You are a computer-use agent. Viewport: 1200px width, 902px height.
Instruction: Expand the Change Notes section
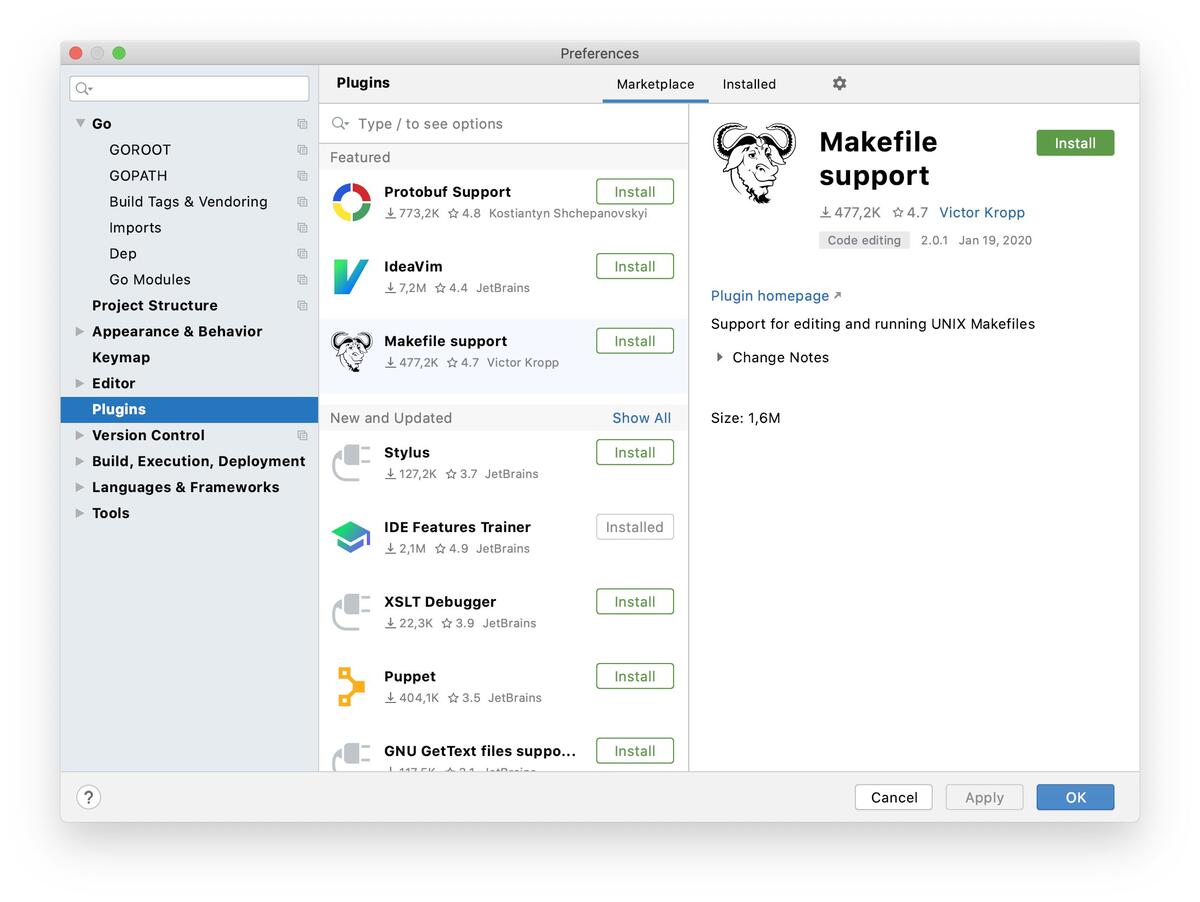coord(720,357)
